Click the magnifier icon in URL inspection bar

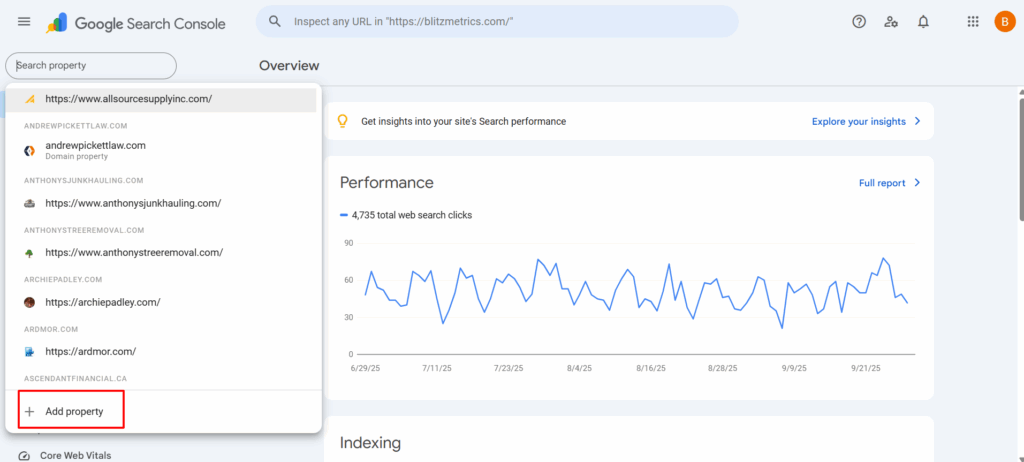coord(275,22)
